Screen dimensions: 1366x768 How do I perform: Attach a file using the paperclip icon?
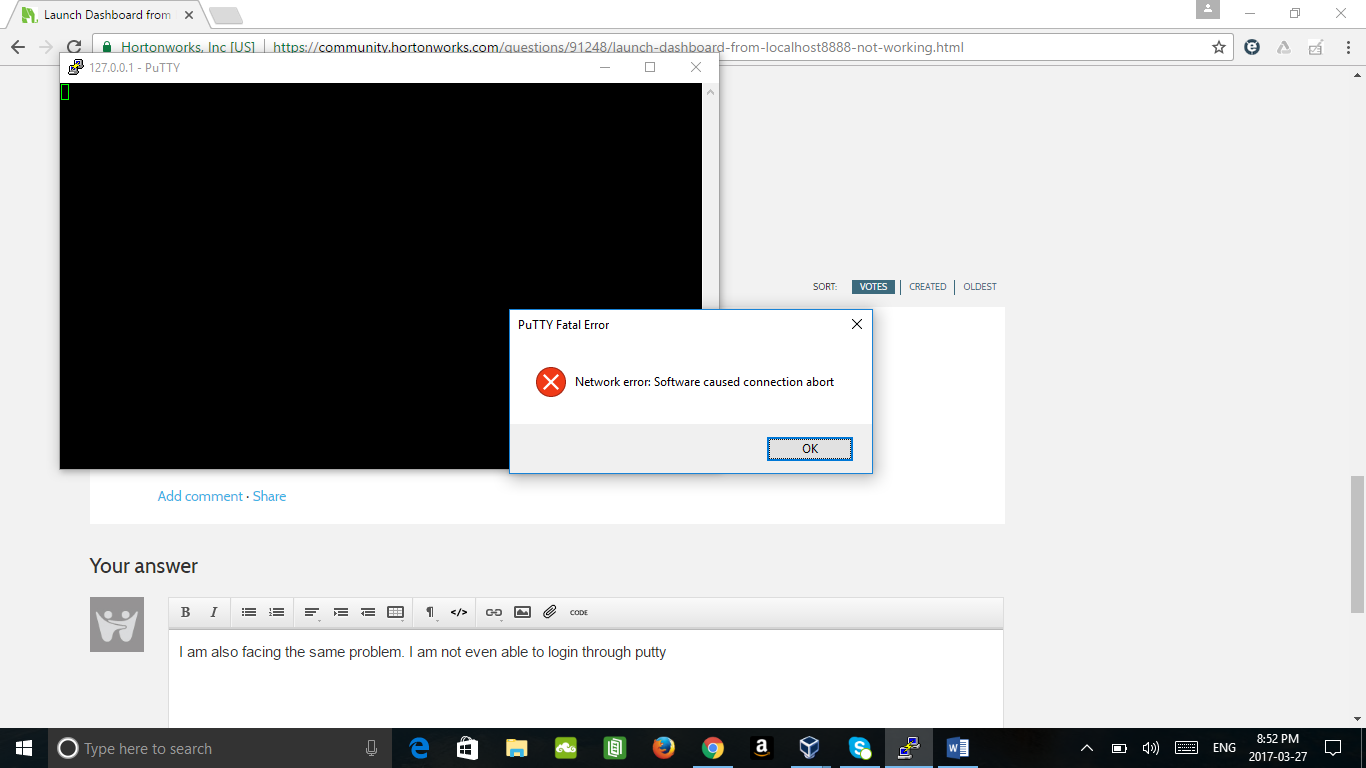(x=549, y=612)
